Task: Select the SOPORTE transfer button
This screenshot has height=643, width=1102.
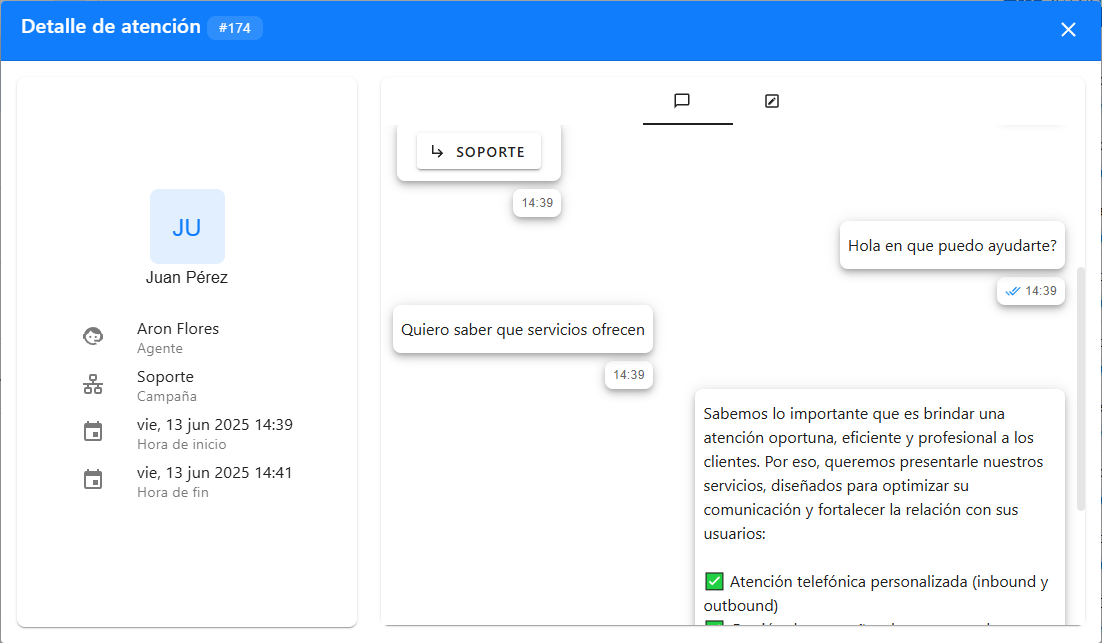Action: tap(478, 151)
